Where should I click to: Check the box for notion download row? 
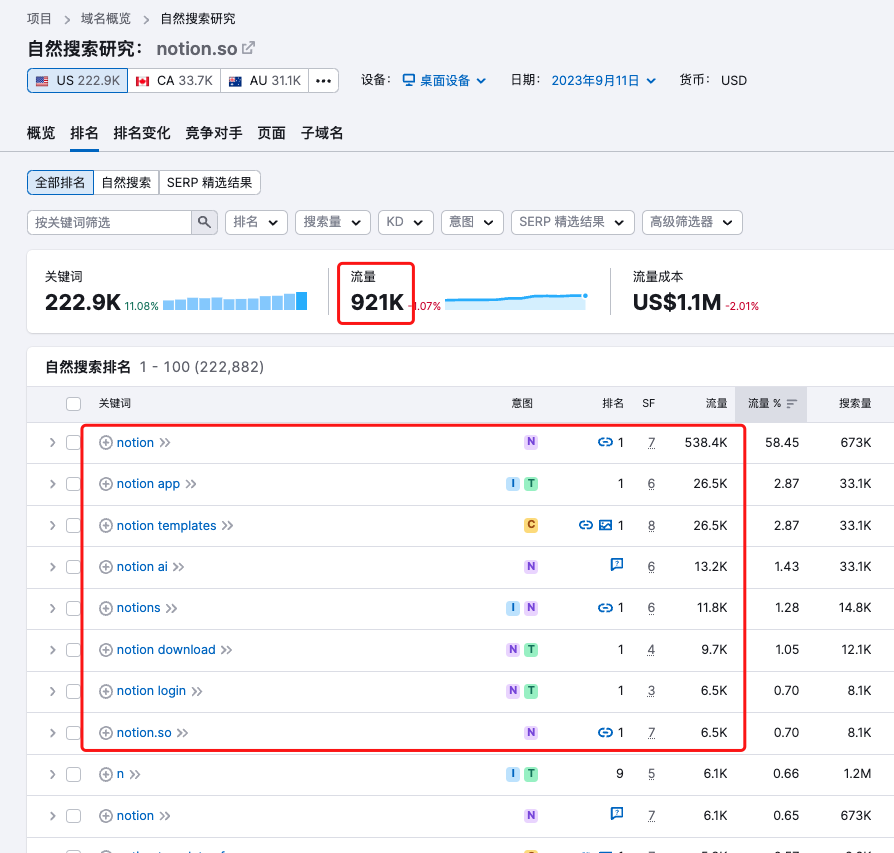(73, 650)
